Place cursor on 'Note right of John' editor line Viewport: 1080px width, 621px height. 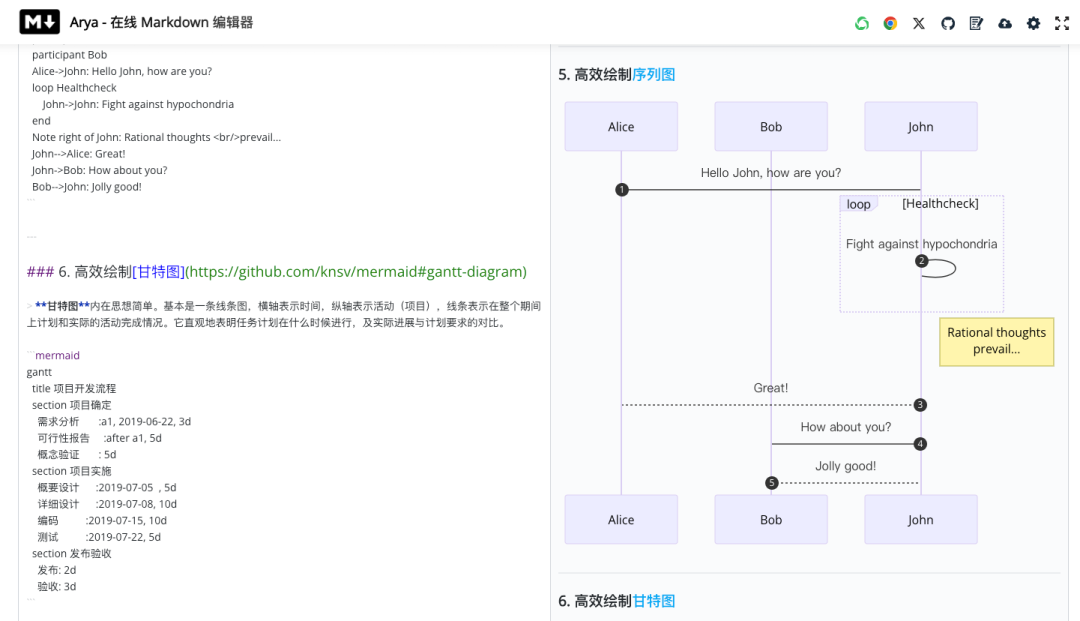tap(156, 138)
